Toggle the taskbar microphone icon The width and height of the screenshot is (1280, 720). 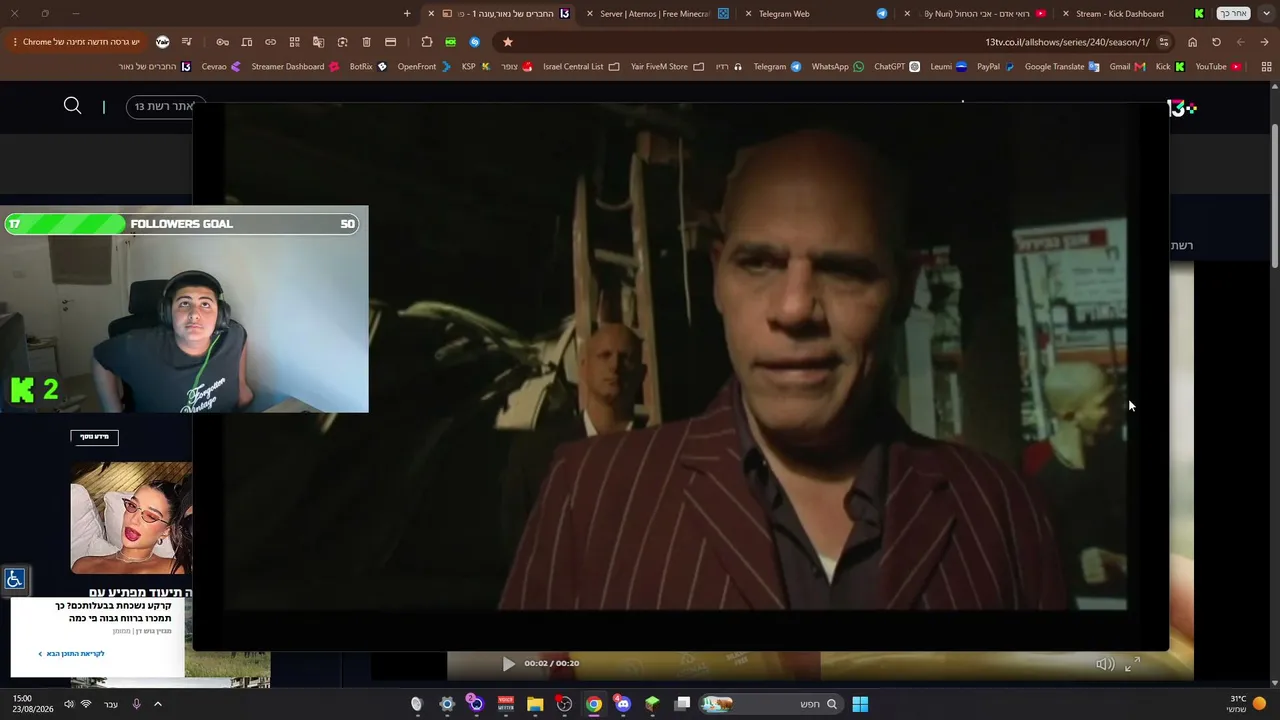pos(136,704)
